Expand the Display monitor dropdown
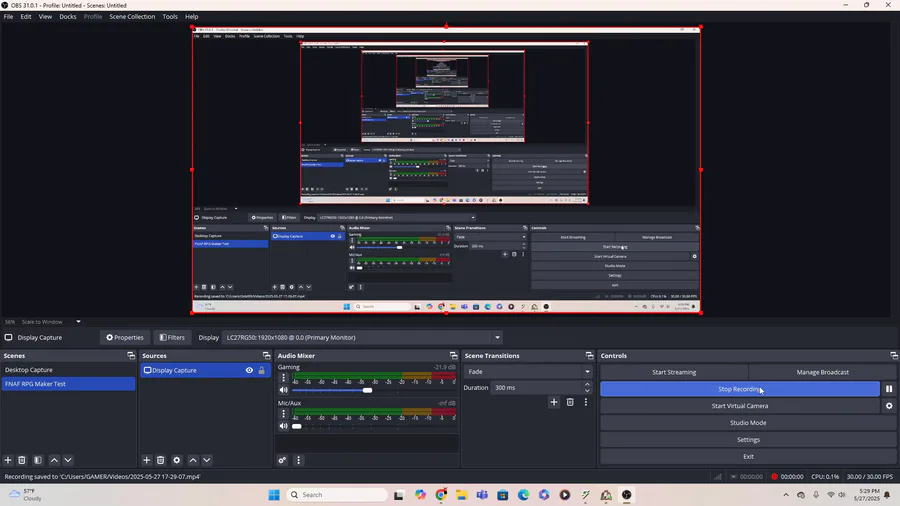900x506 pixels. pyautogui.click(x=497, y=337)
